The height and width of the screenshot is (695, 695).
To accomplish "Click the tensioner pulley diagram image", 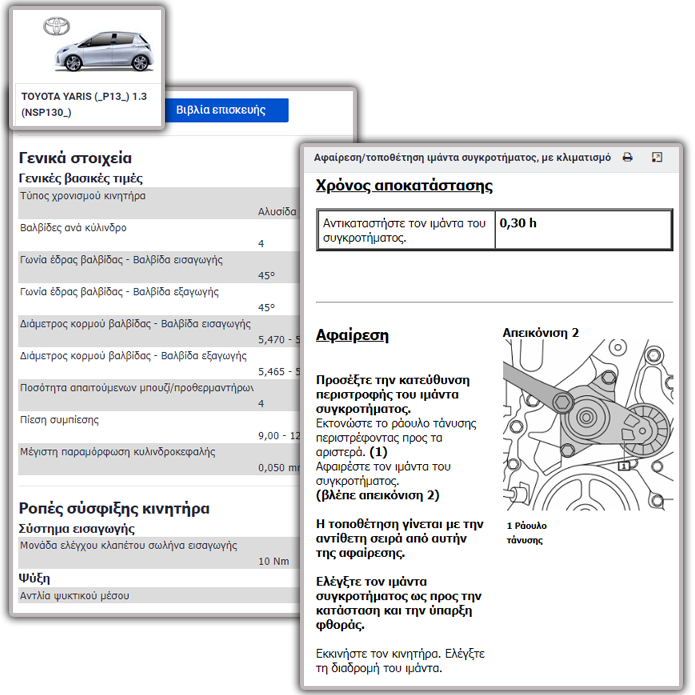I will click(x=588, y=425).
